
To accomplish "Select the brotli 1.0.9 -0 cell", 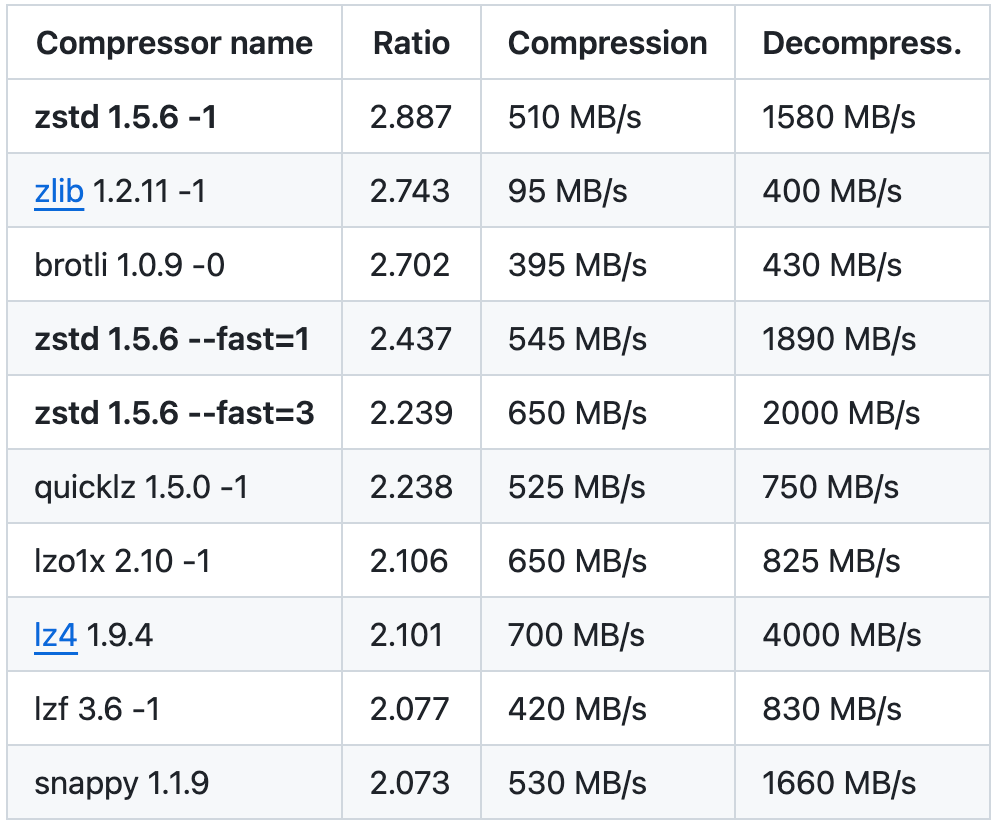I will [x=130, y=264].
